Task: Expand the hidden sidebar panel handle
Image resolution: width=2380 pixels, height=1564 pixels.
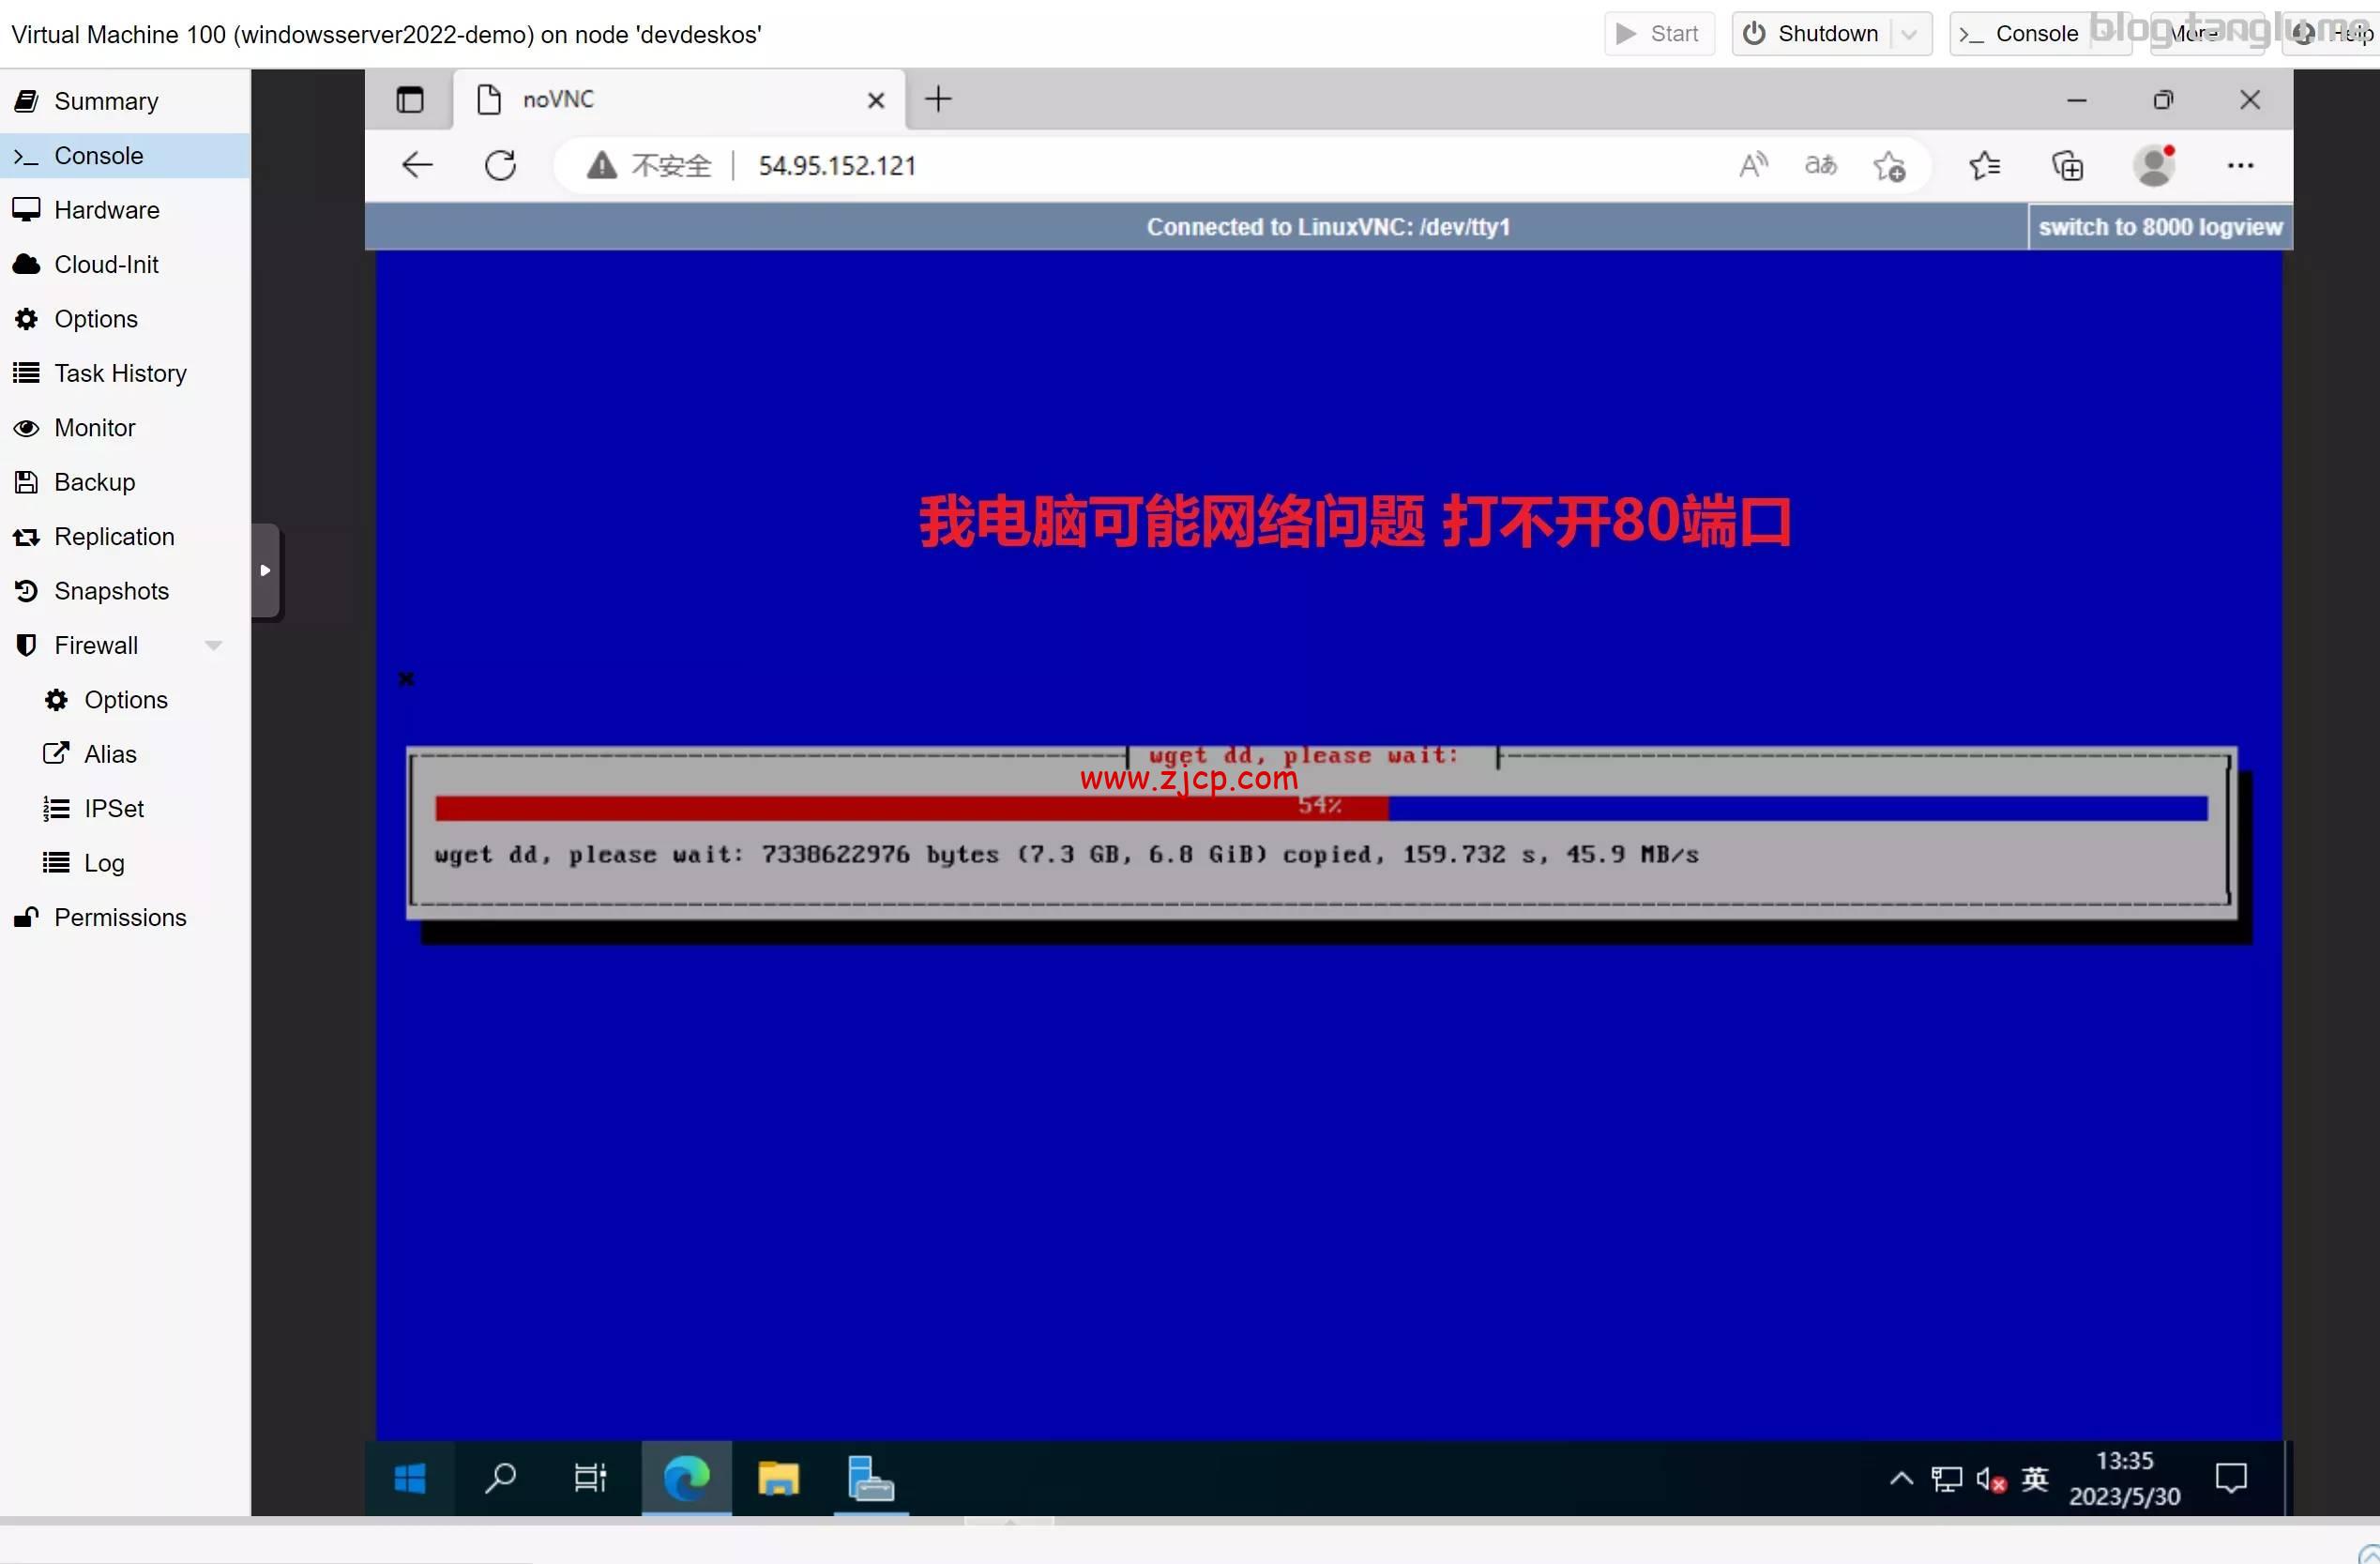Action: pos(264,570)
